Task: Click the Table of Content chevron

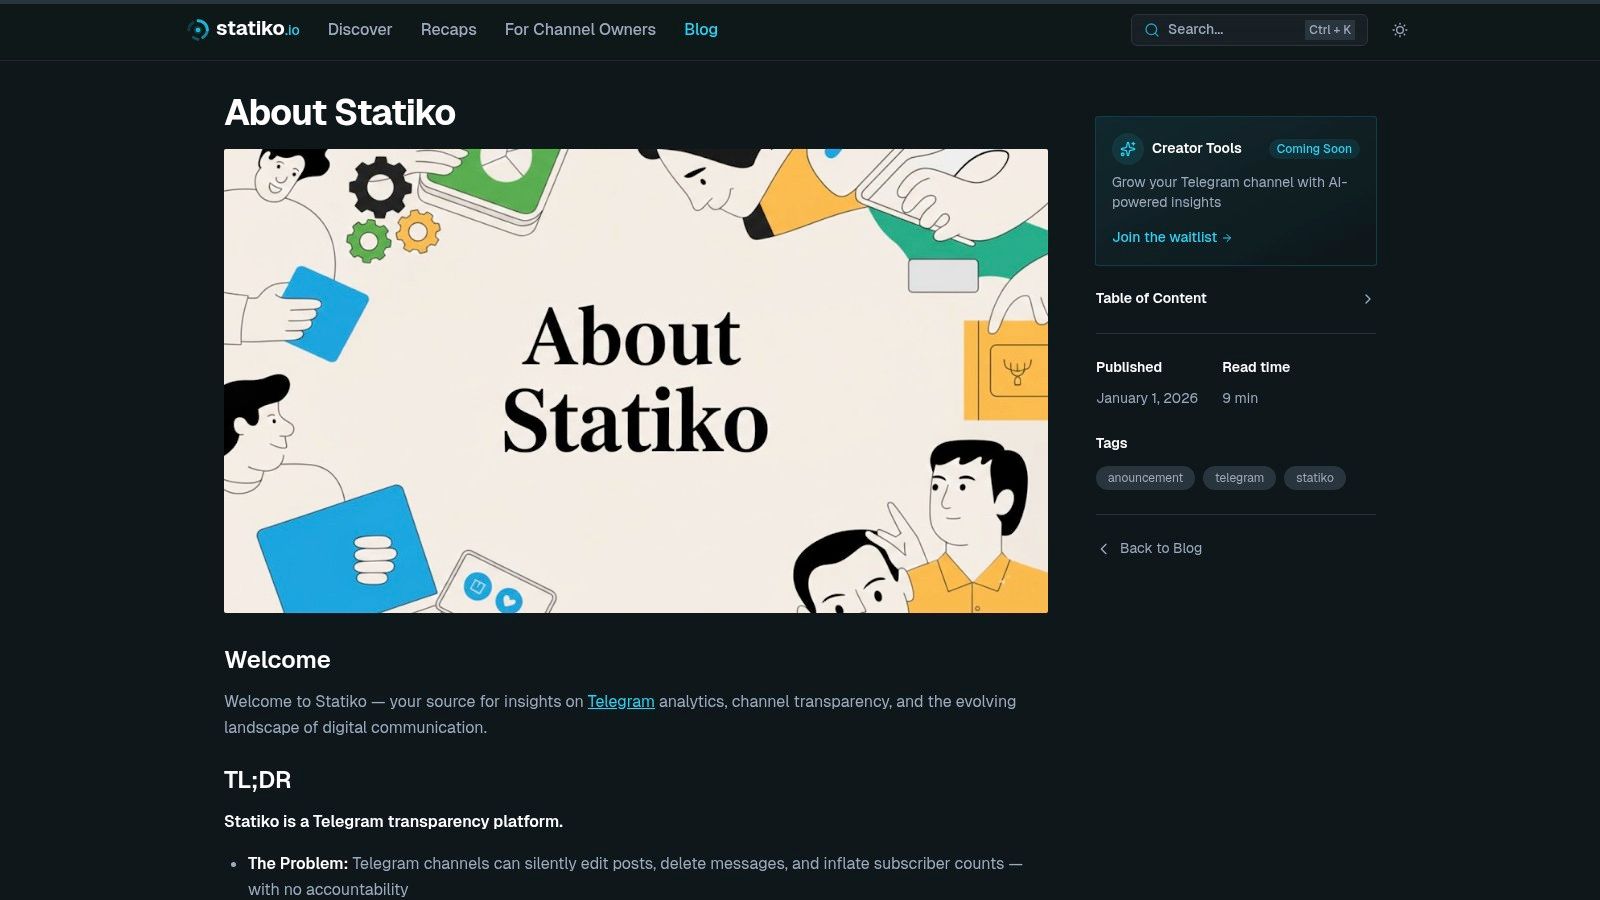Action: point(1368,299)
